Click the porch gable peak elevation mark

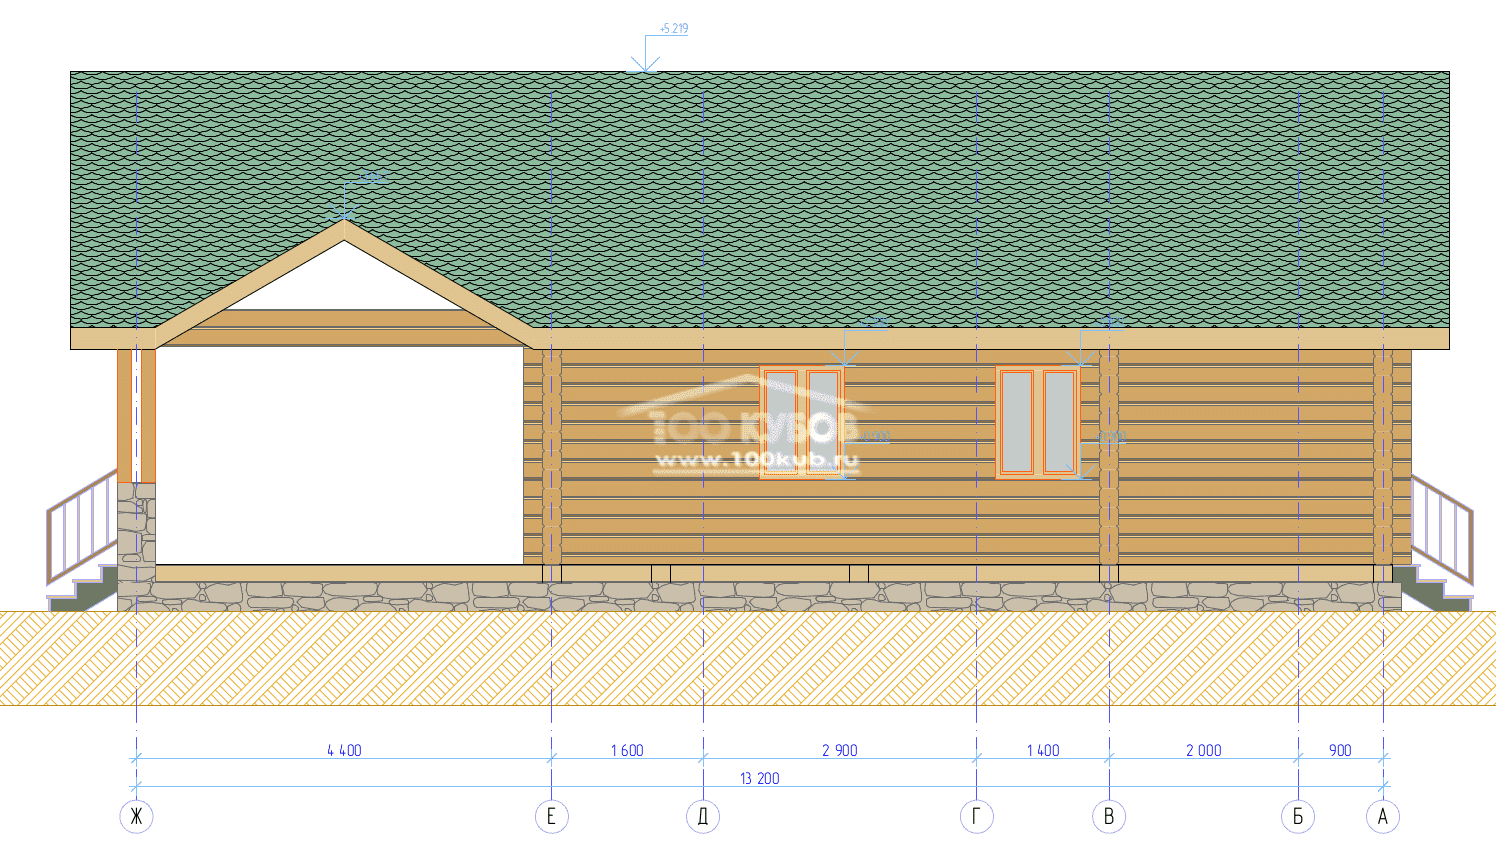click(368, 179)
